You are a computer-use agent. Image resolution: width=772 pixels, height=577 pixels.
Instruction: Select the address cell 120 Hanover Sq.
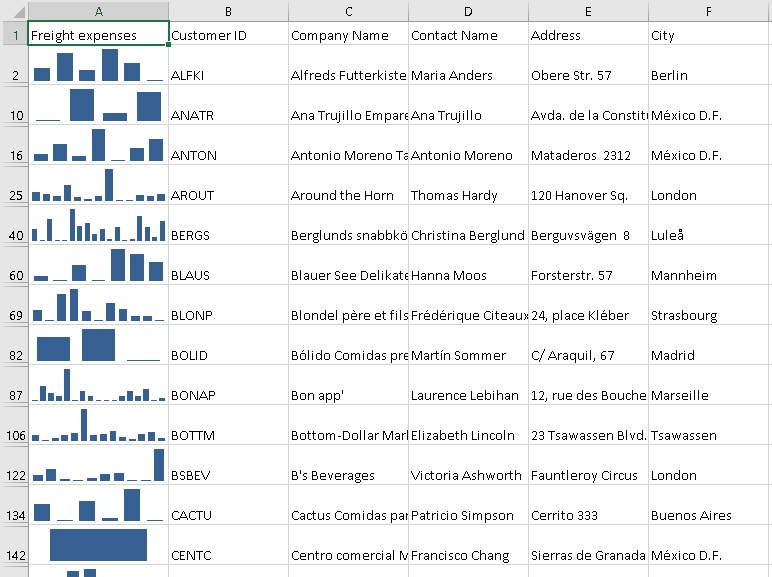pyautogui.click(x=588, y=195)
